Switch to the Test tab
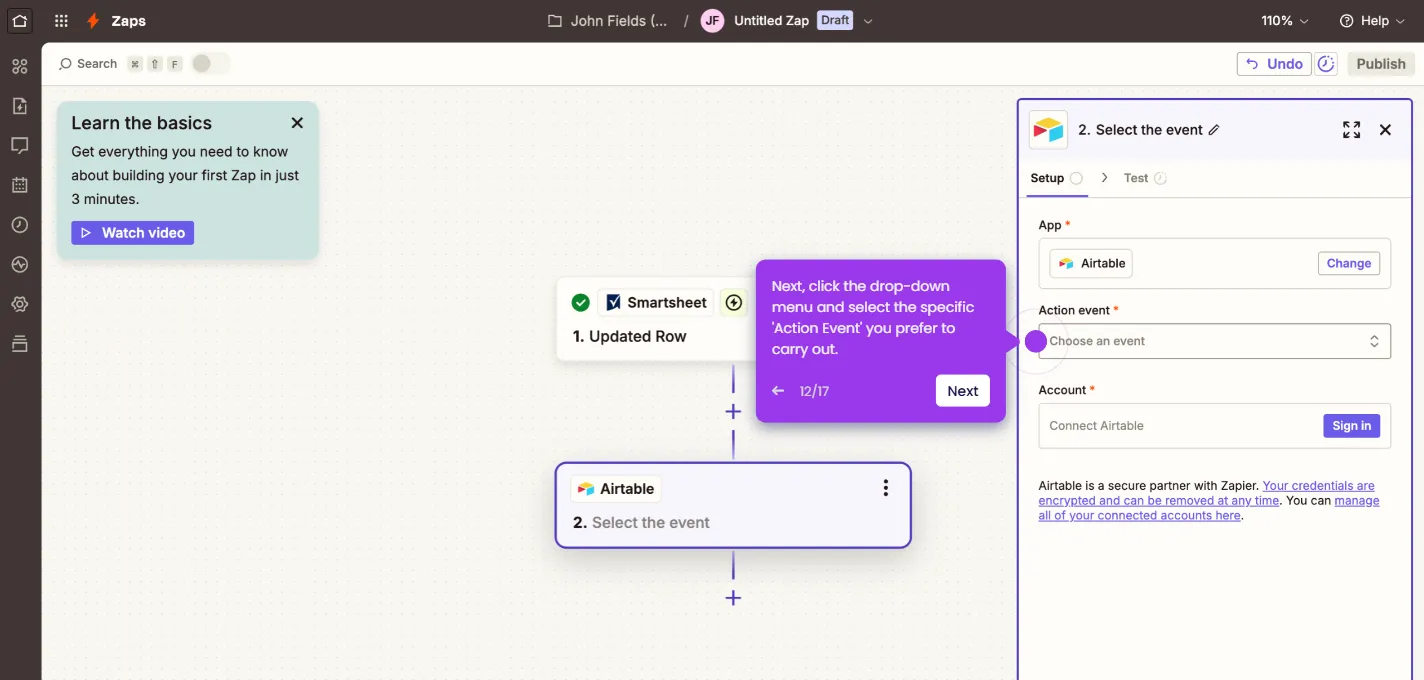 pyautogui.click(x=1145, y=178)
